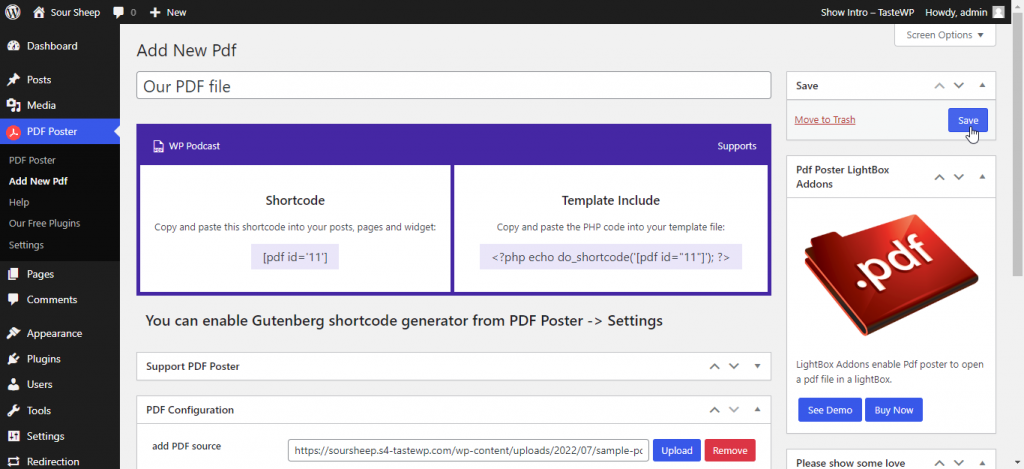Click the Media icon in sidebar

14,105
